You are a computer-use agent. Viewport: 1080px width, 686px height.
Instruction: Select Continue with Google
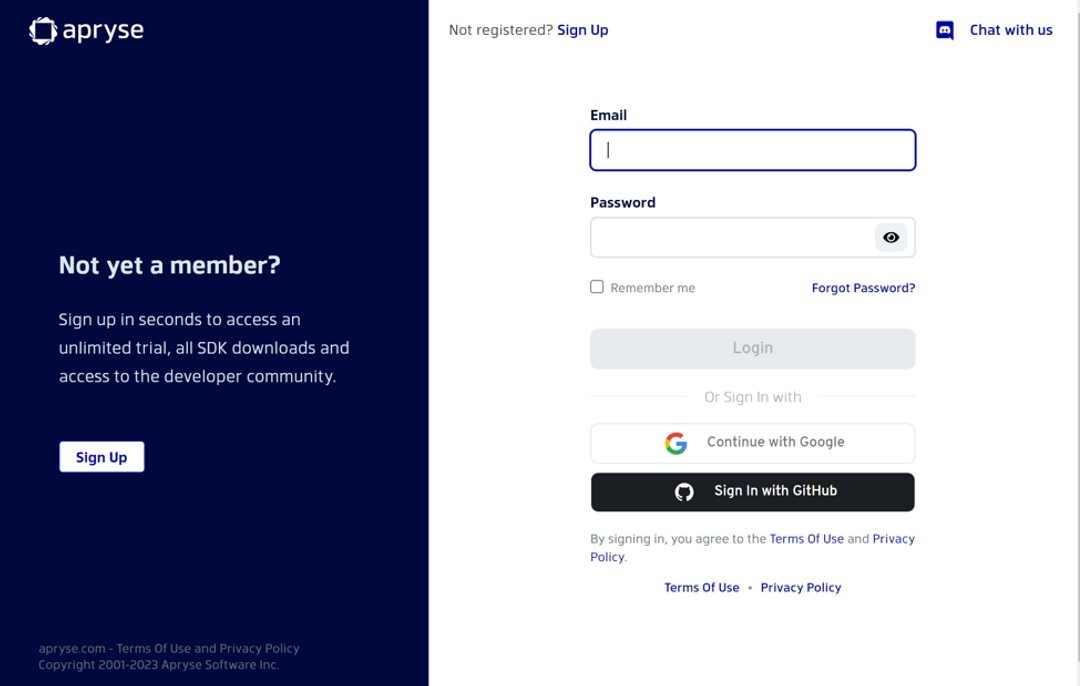(x=752, y=442)
